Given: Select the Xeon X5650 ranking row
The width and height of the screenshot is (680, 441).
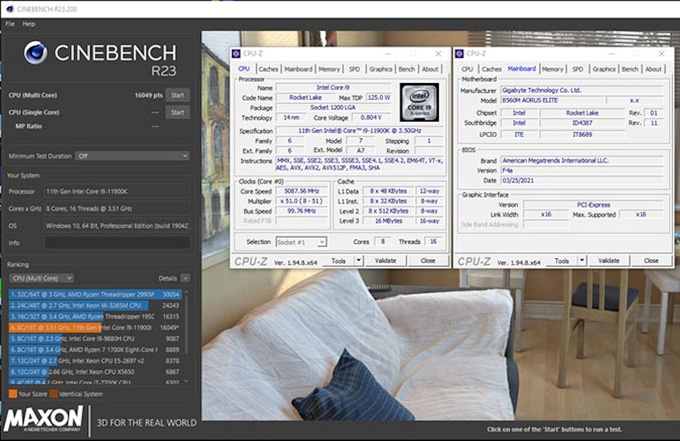Looking at the screenshot, I should (x=95, y=372).
